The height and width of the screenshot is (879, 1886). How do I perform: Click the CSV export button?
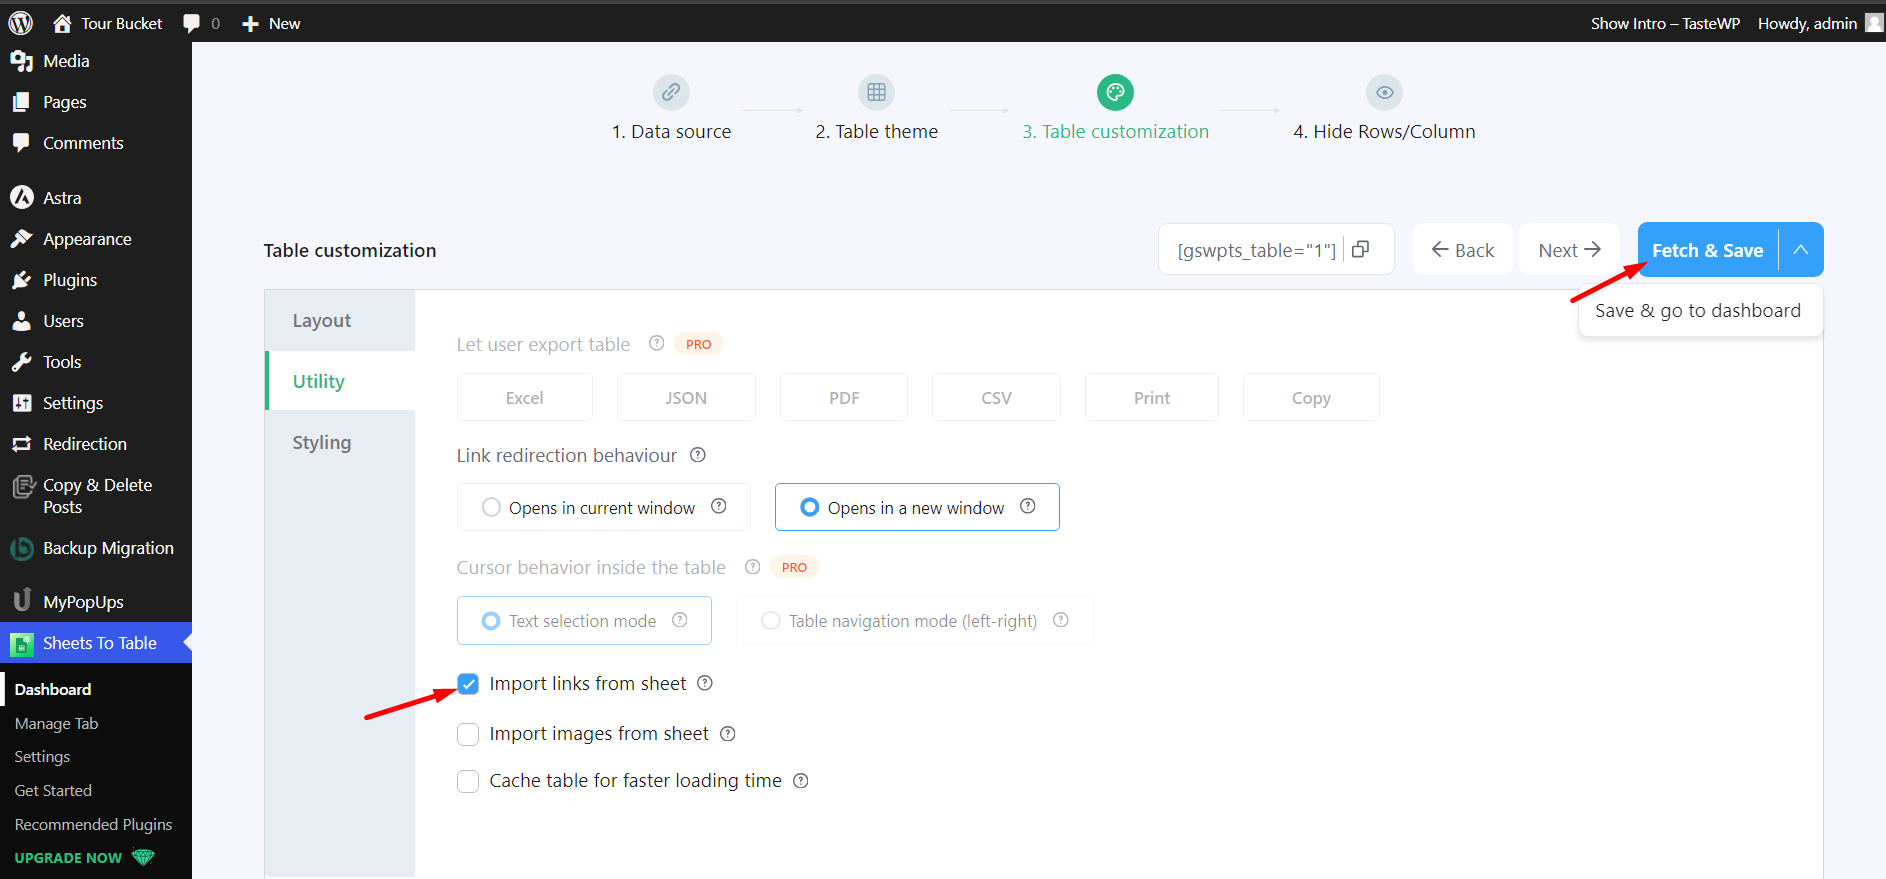[996, 397]
